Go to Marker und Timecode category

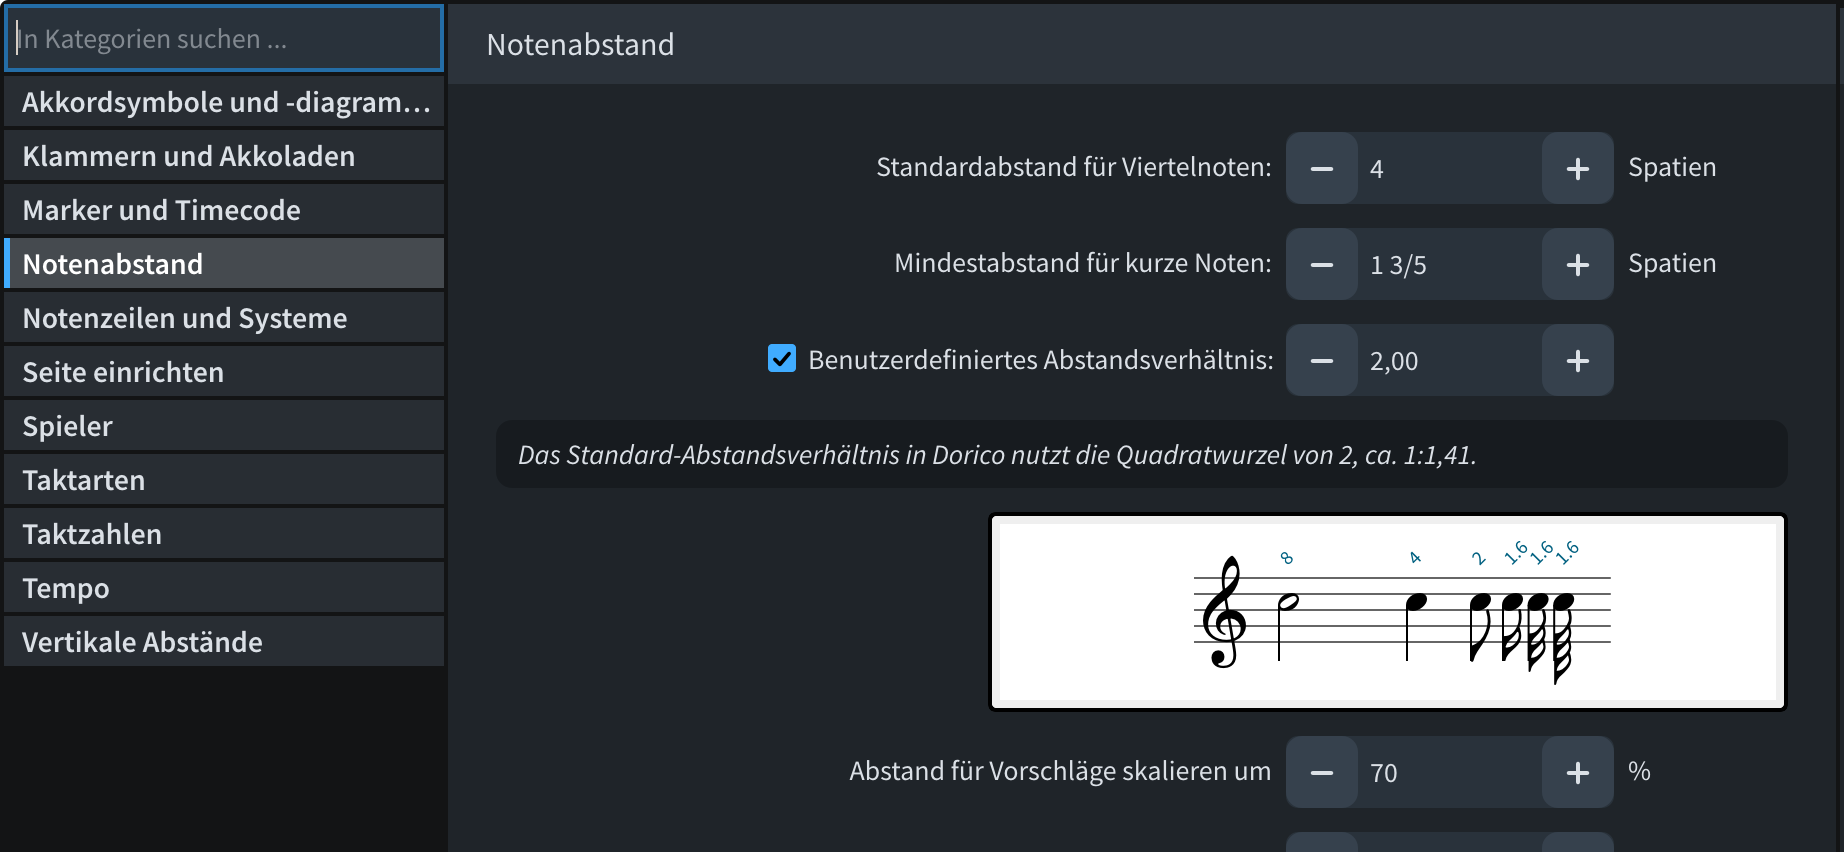coord(225,211)
